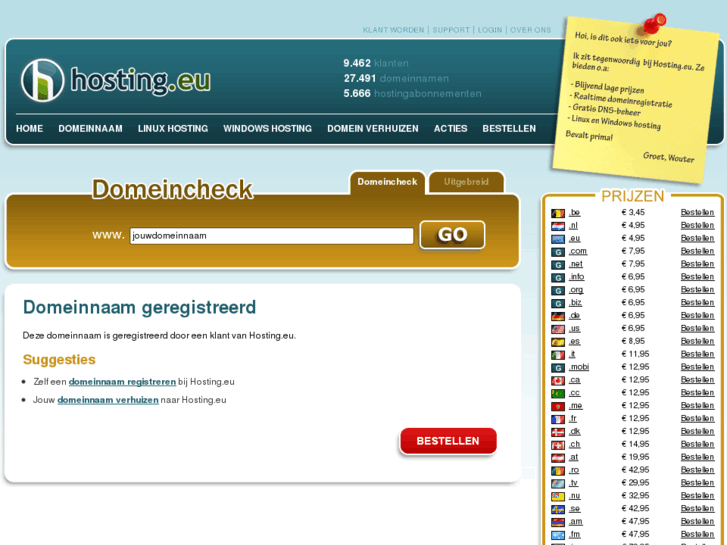Follow the domeinnaam registreren link

pyautogui.click(x=122, y=382)
